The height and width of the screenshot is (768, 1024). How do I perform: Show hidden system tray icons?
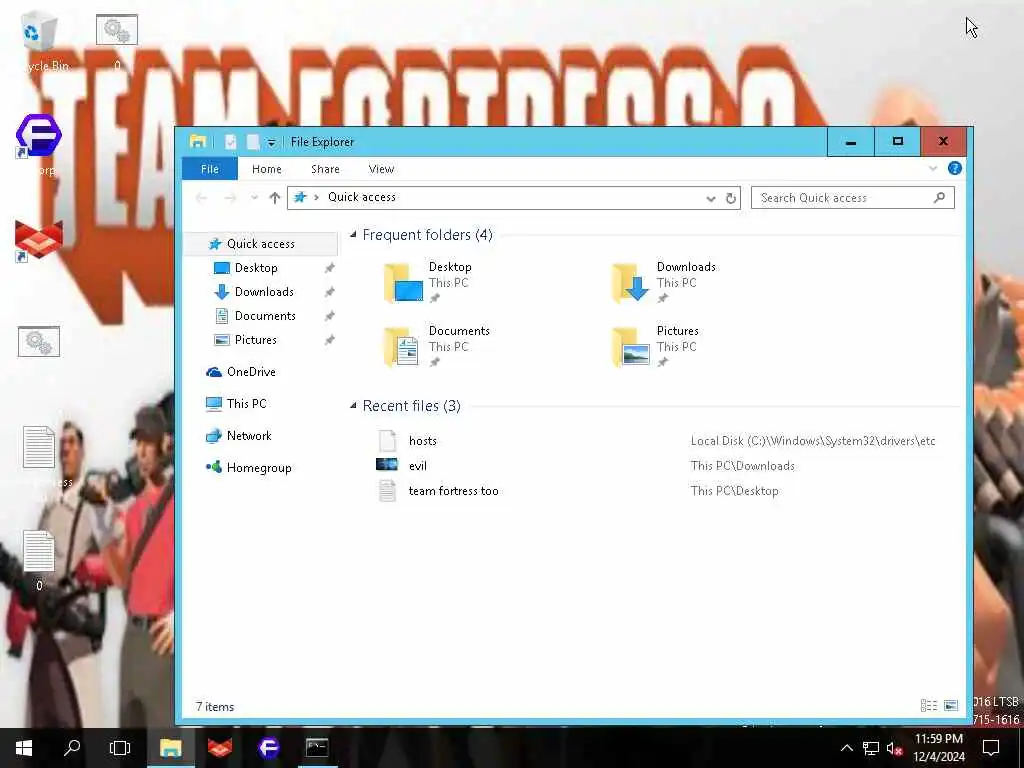tap(846, 748)
